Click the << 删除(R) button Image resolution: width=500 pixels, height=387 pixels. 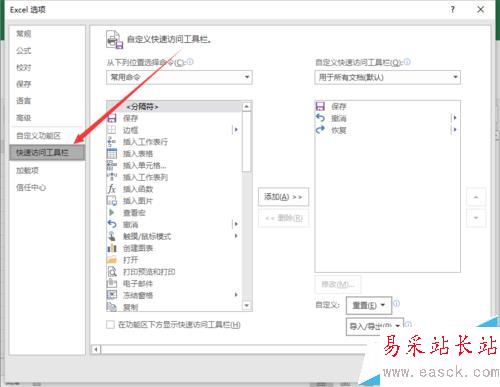[283, 218]
